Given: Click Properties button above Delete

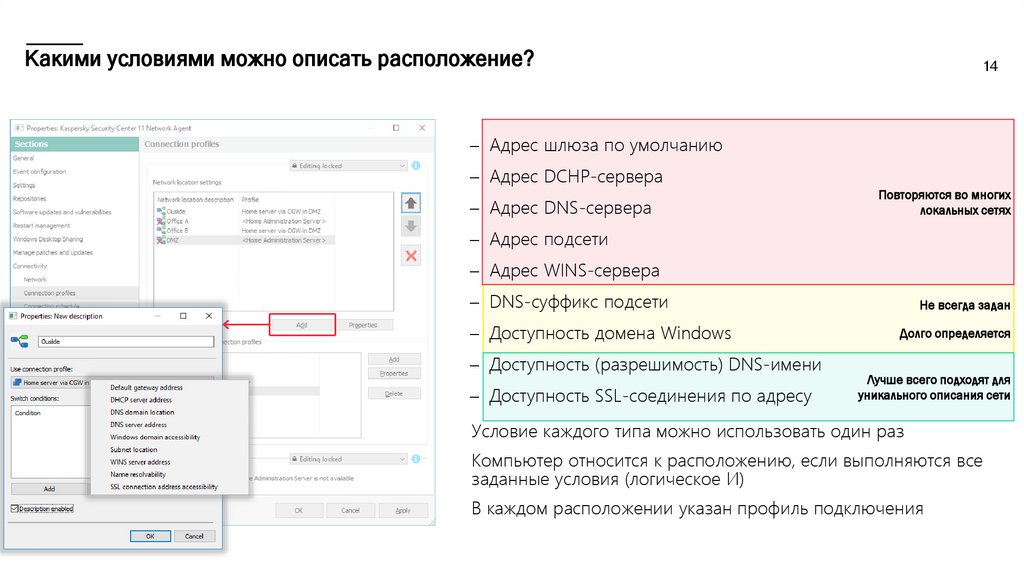Looking at the screenshot, I should 394,374.
